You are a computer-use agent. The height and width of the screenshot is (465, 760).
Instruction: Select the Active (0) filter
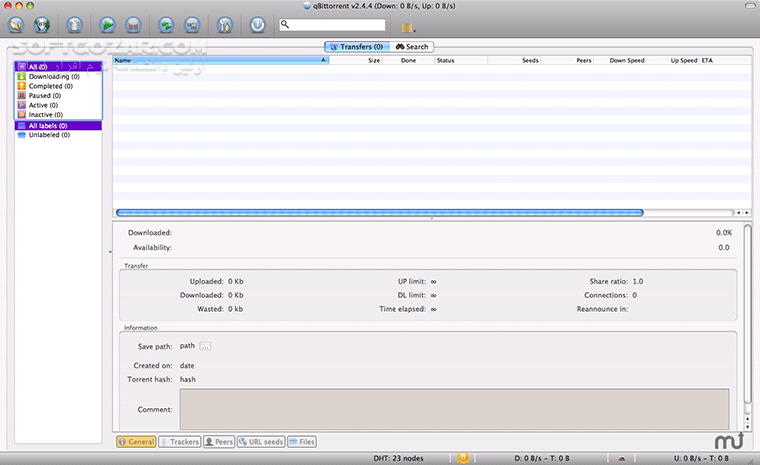pos(58,105)
